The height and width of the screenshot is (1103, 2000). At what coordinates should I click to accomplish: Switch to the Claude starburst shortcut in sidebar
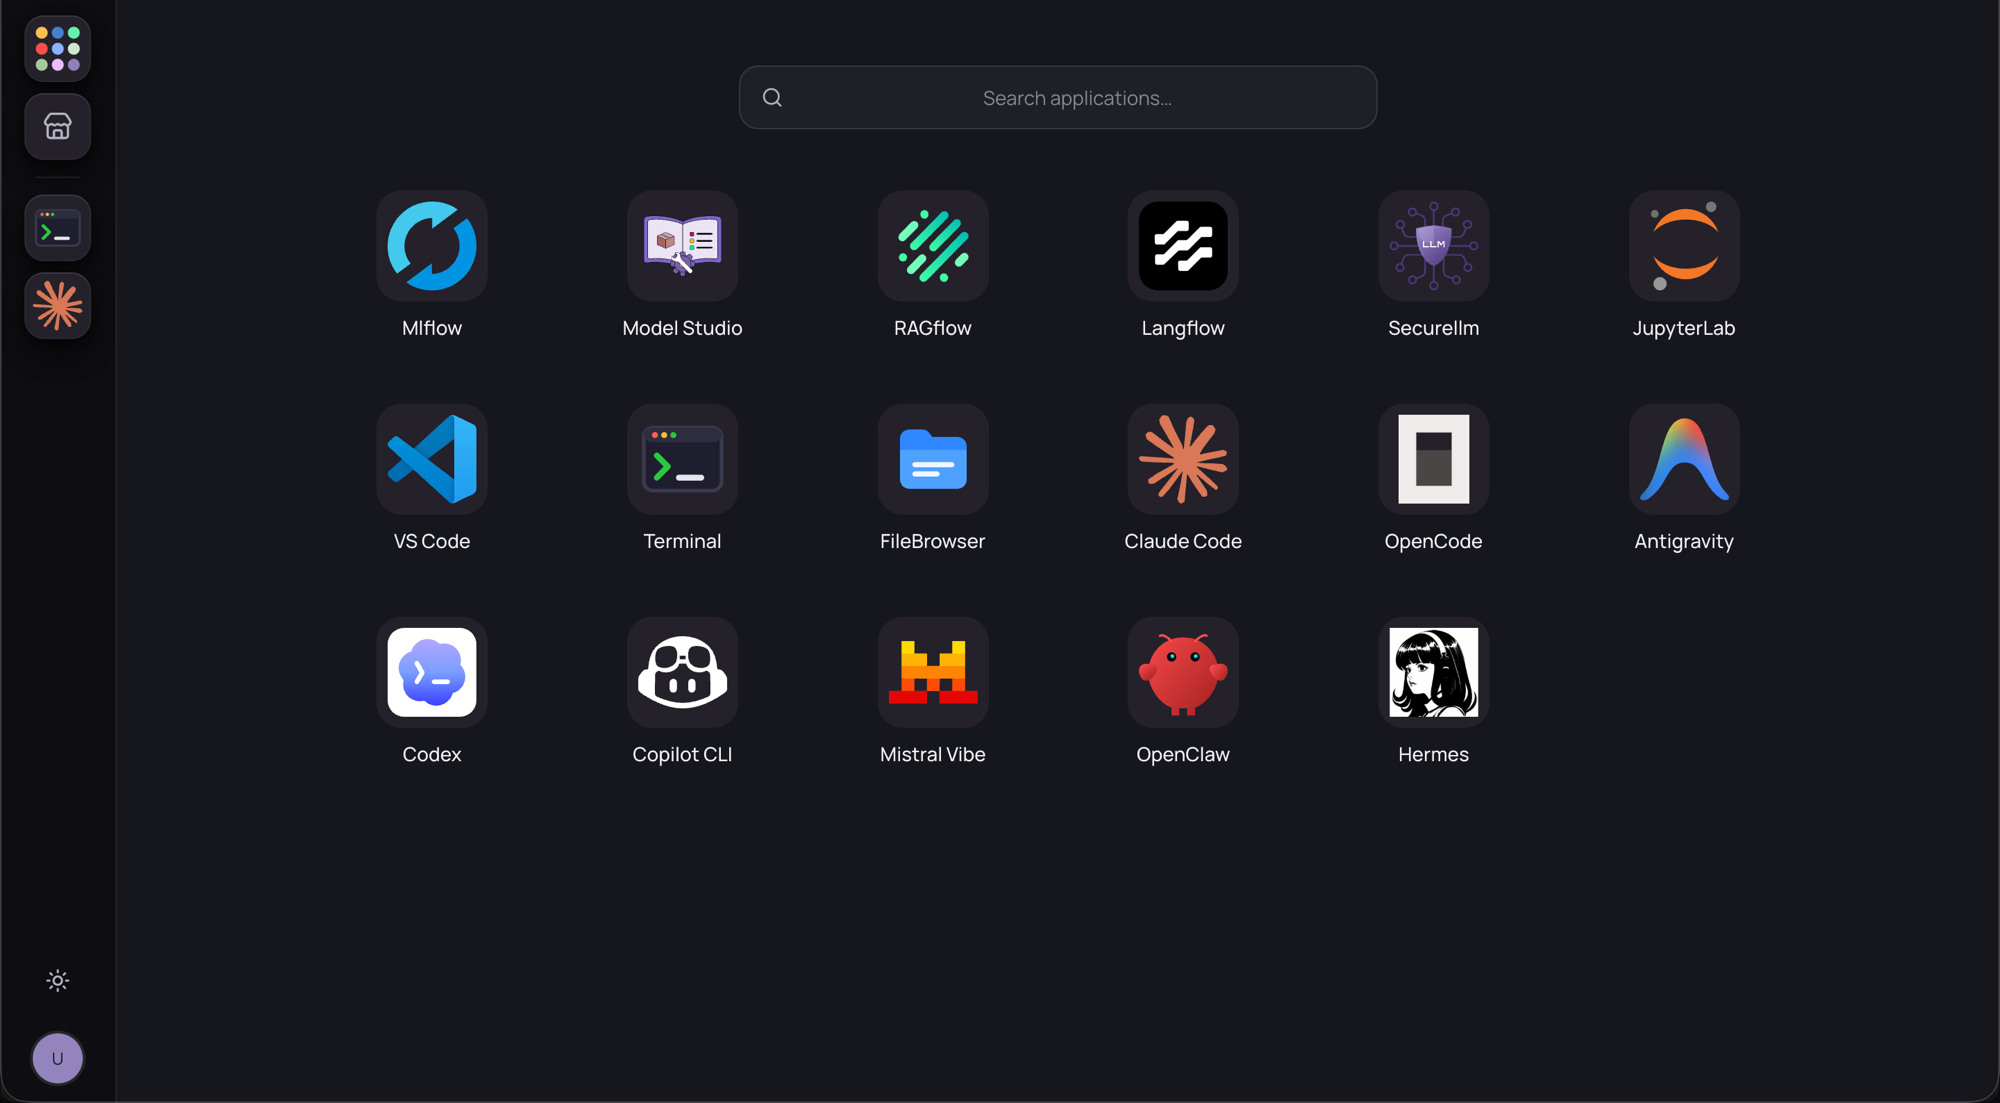(58, 306)
